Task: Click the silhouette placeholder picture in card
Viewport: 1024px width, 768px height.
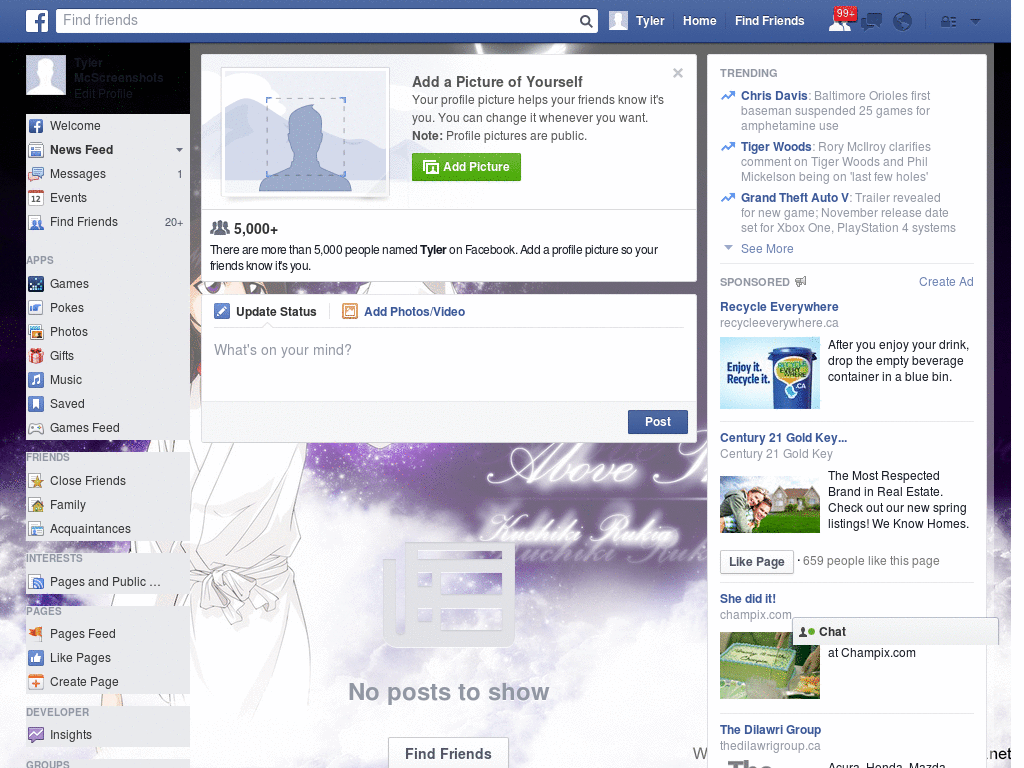Action: click(x=305, y=132)
